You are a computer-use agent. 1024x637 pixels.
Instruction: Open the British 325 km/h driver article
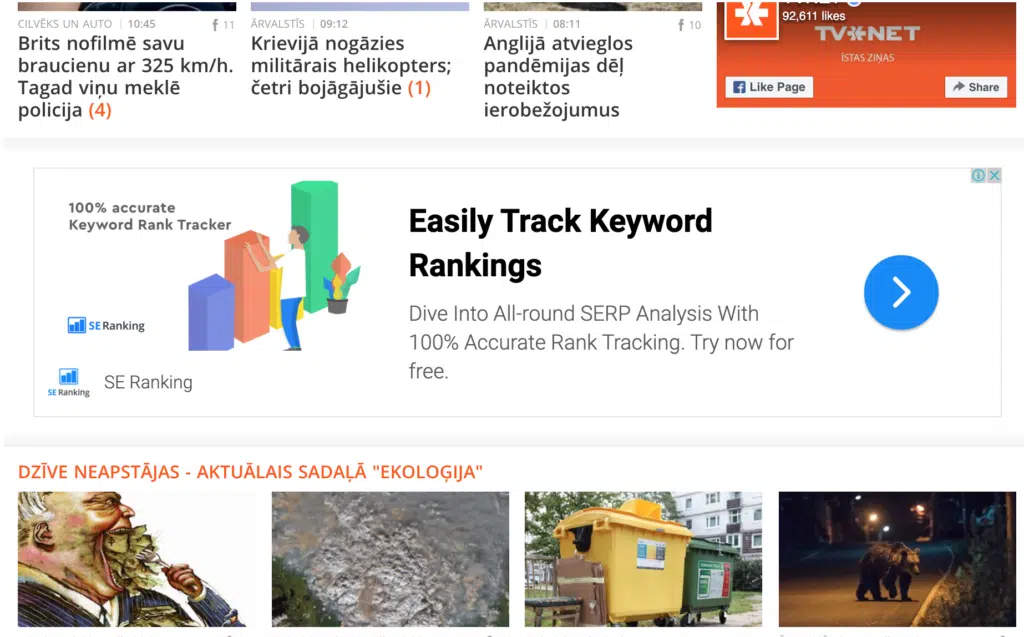125,76
